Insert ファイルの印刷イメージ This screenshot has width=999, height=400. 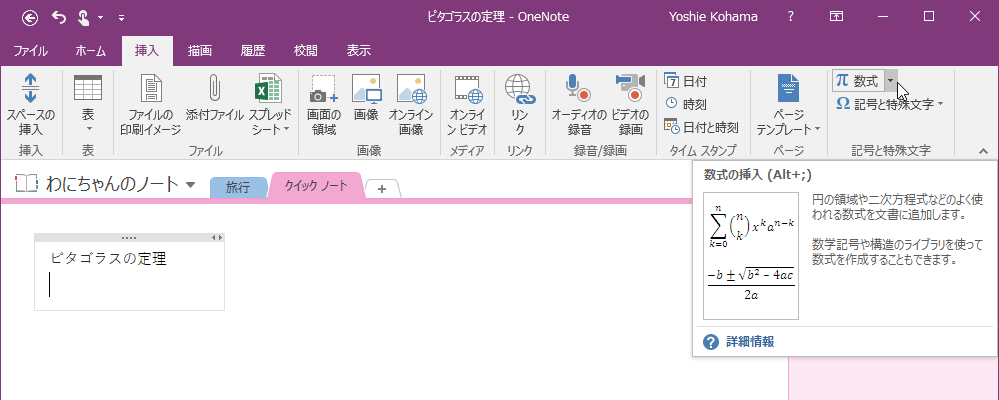(x=151, y=105)
